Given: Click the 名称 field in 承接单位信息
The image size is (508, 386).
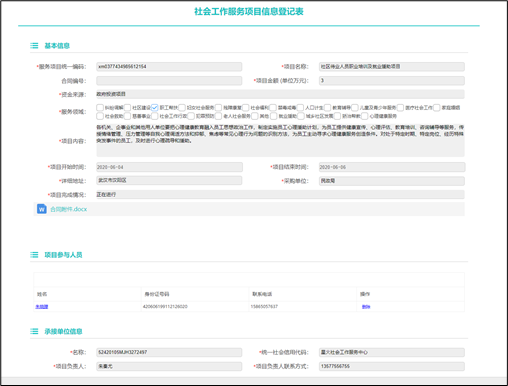Looking at the screenshot, I should point(169,352).
